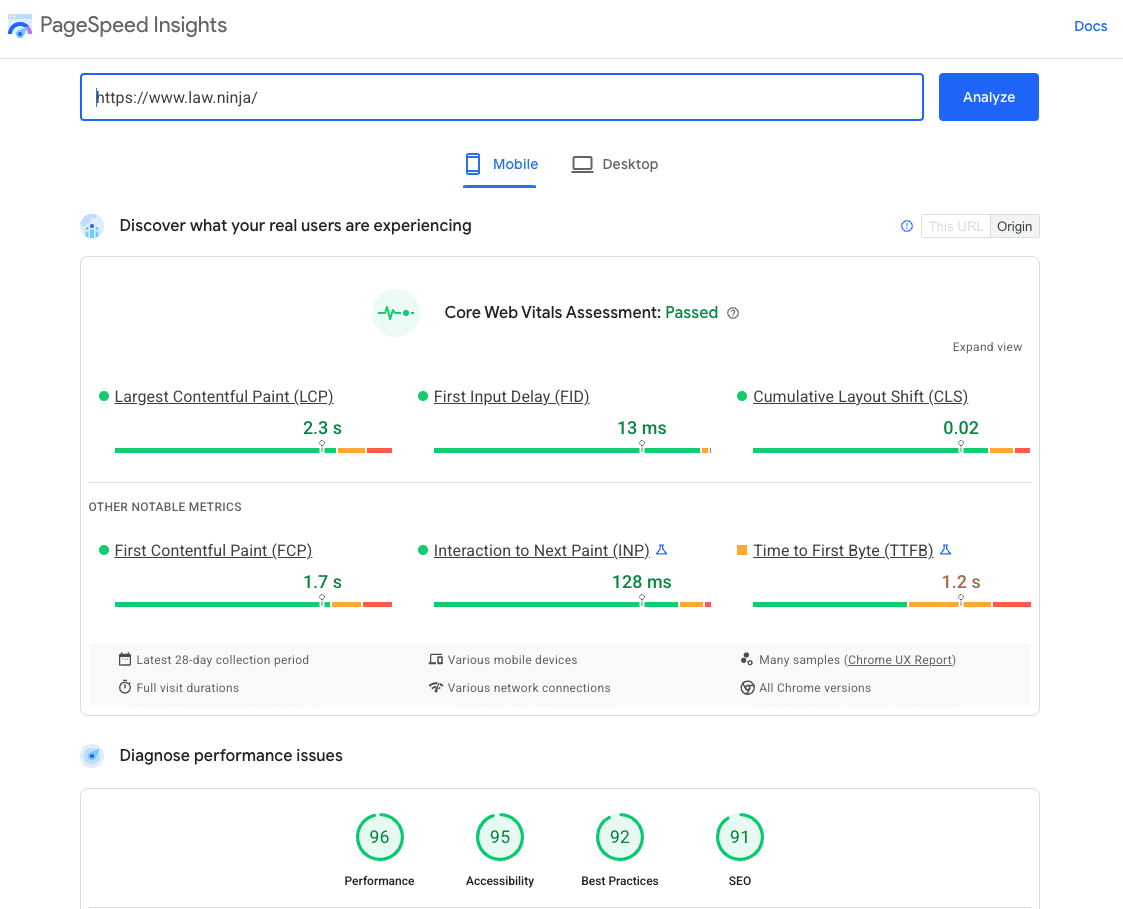Open Largest Contentful Paint (LCP) link
1123x909 pixels.
click(x=223, y=397)
